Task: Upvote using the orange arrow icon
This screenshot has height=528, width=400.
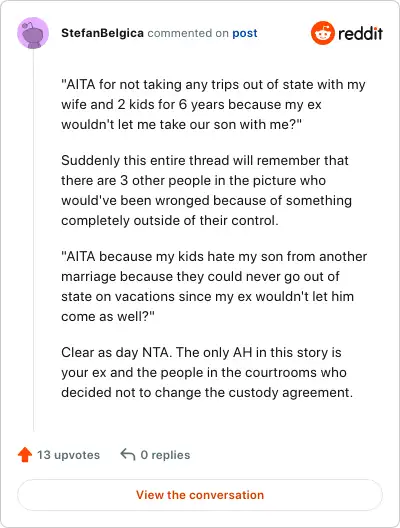Action: point(25,455)
